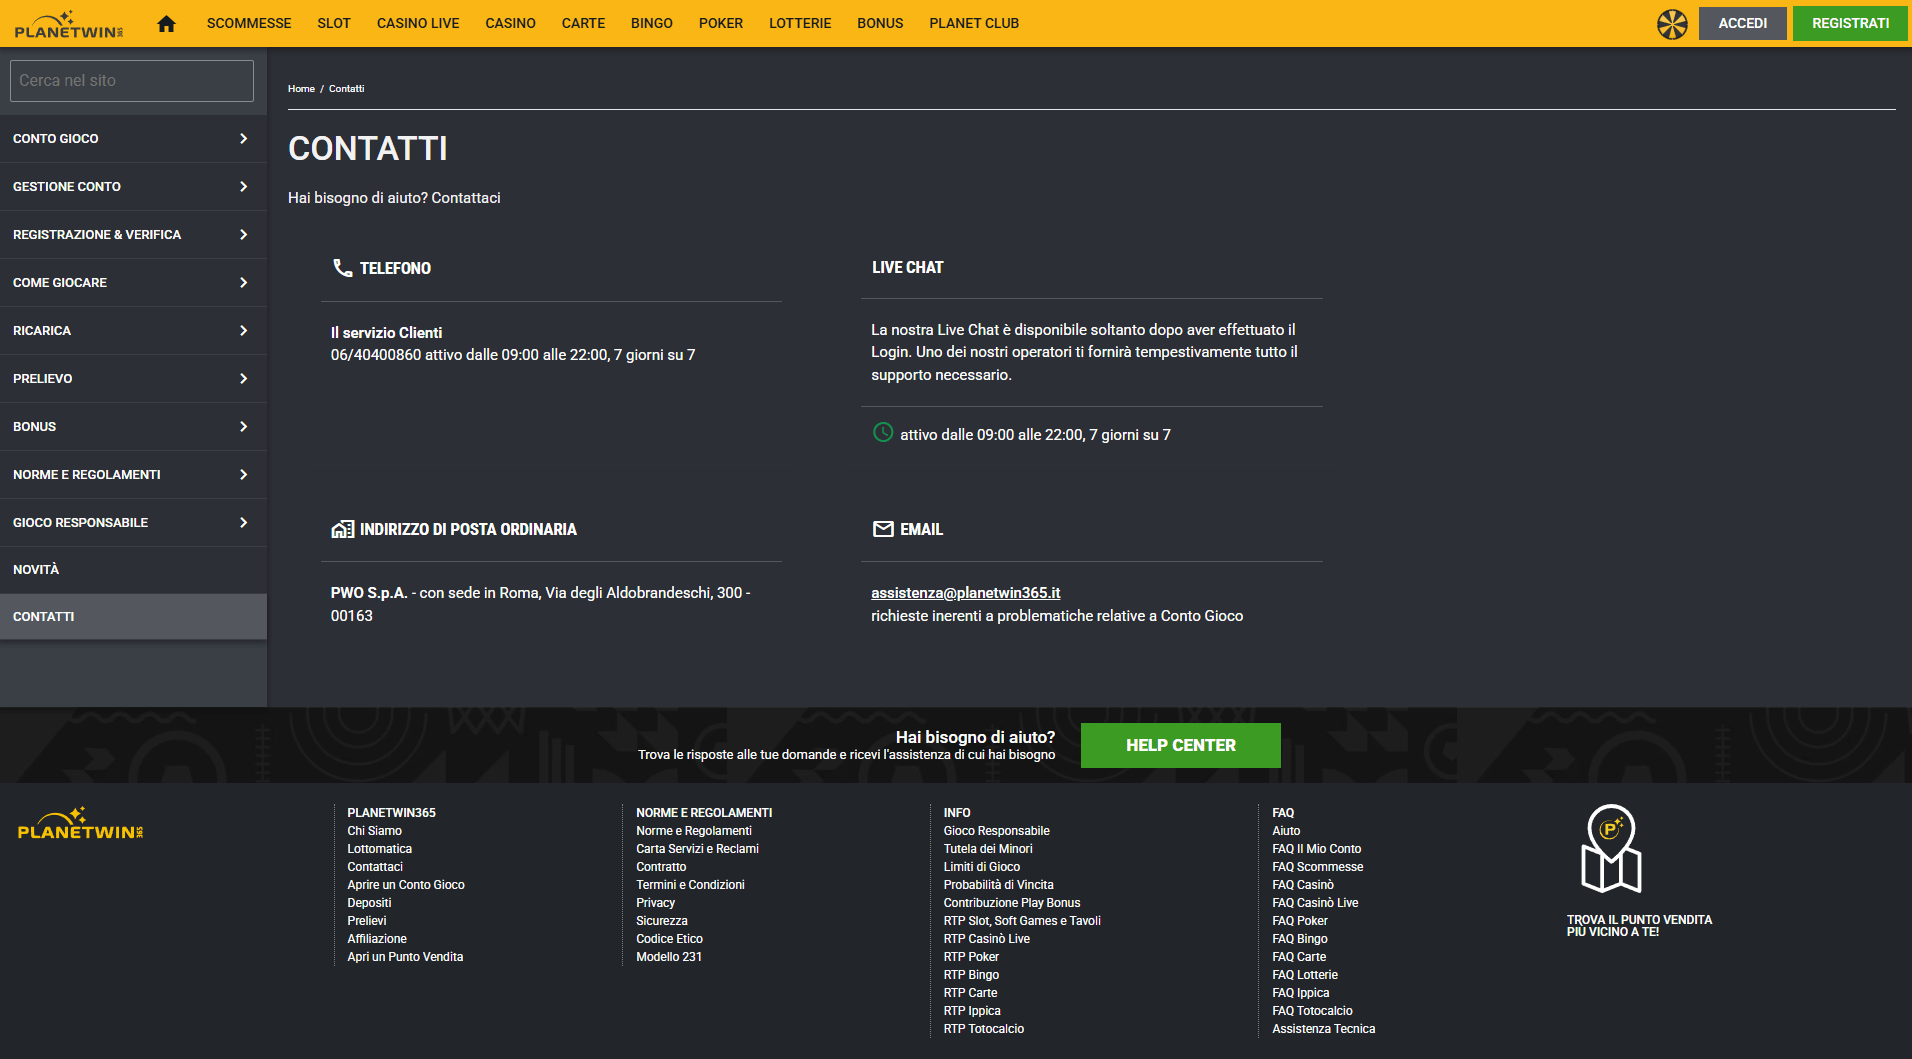Image resolution: width=1912 pixels, height=1059 pixels.
Task: Open FAQ Scommesse footer link
Action: pyautogui.click(x=1317, y=867)
